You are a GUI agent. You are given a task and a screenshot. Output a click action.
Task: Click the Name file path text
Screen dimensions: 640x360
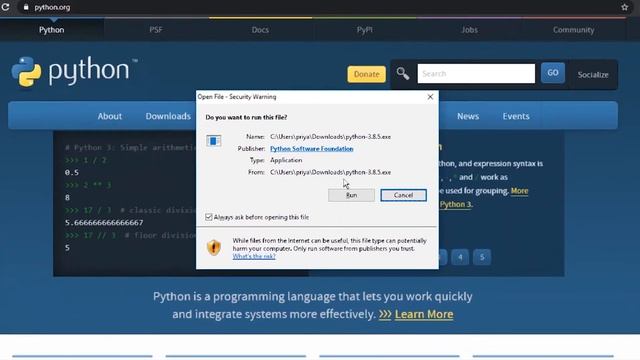tap(330, 137)
